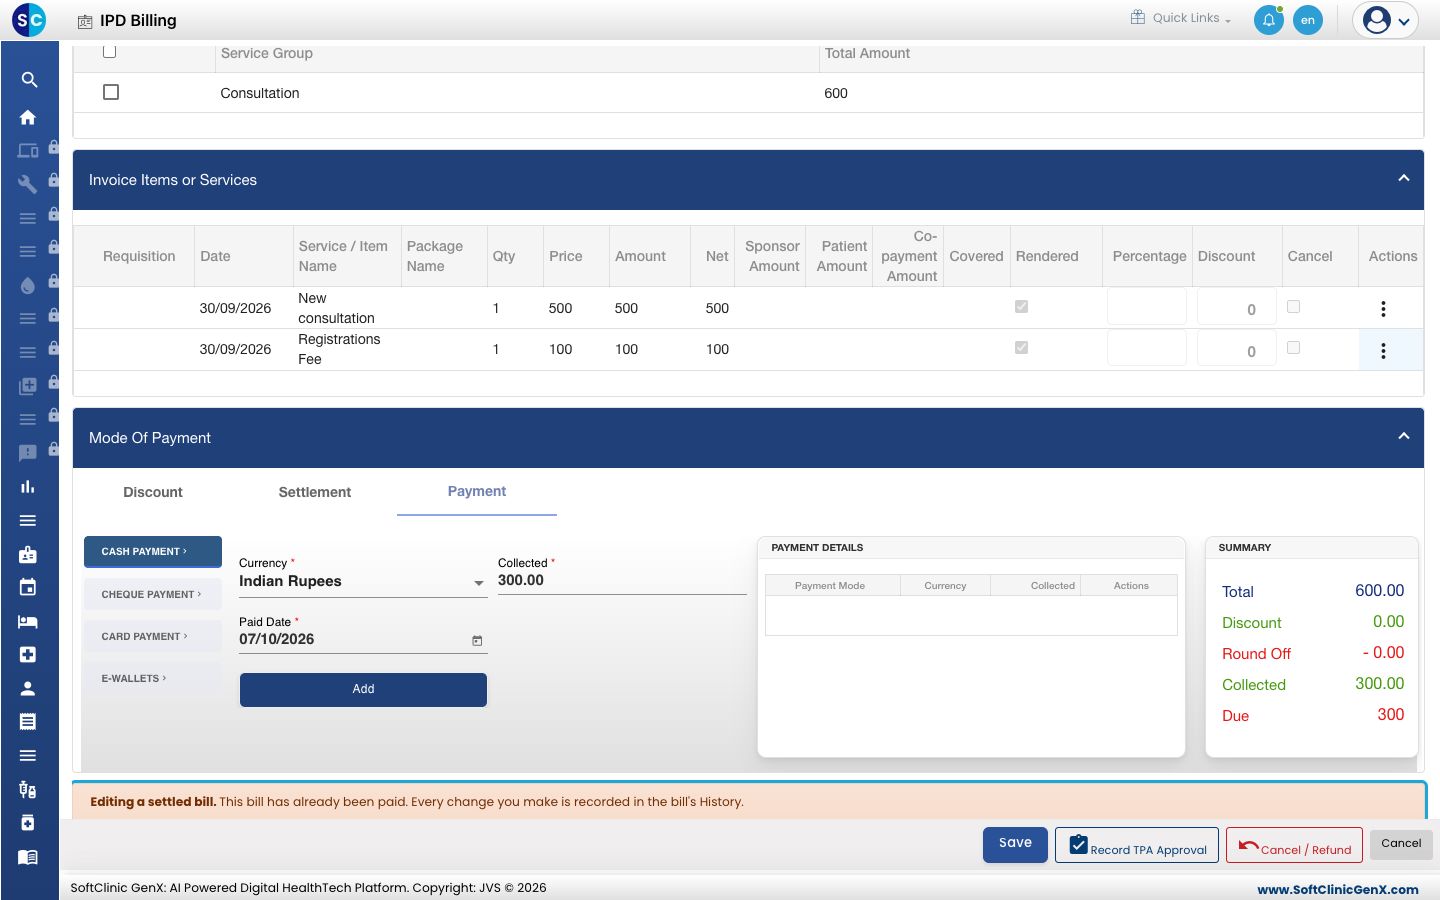
Task: Open actions menu for Registrations Fee row
Action: (1383, 350)
